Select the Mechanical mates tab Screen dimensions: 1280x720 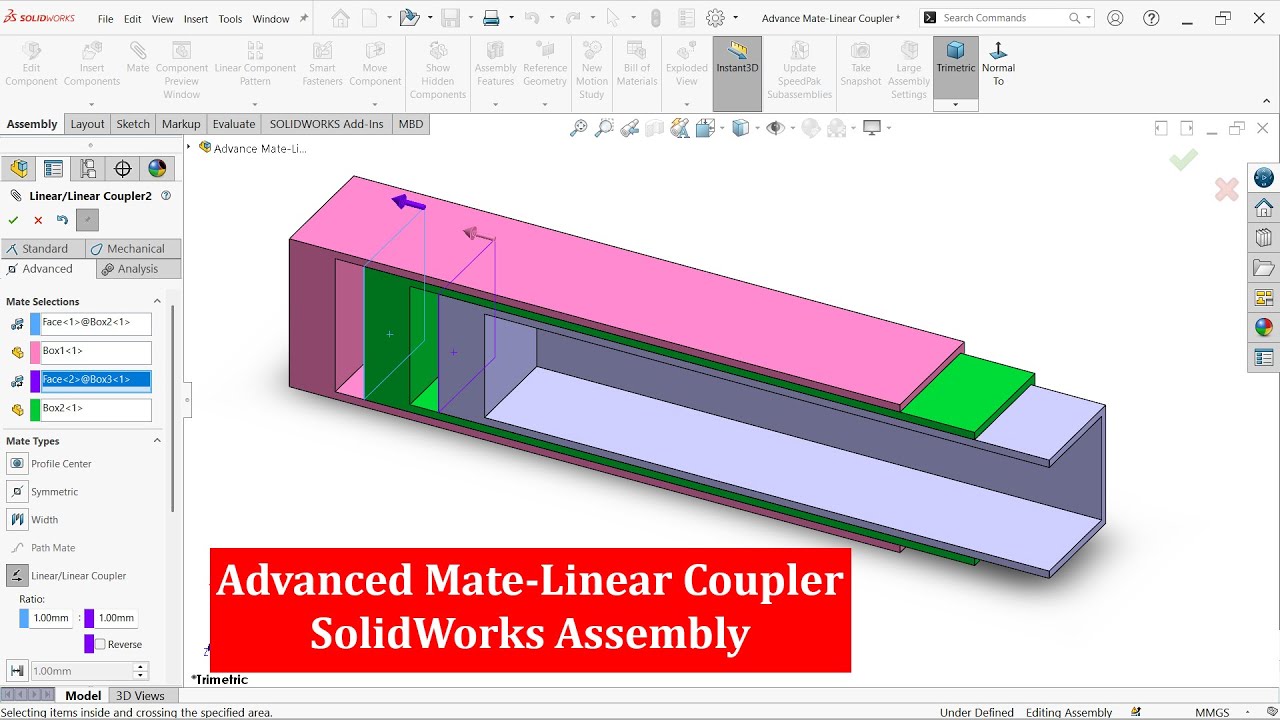click(x=132, y=249)
